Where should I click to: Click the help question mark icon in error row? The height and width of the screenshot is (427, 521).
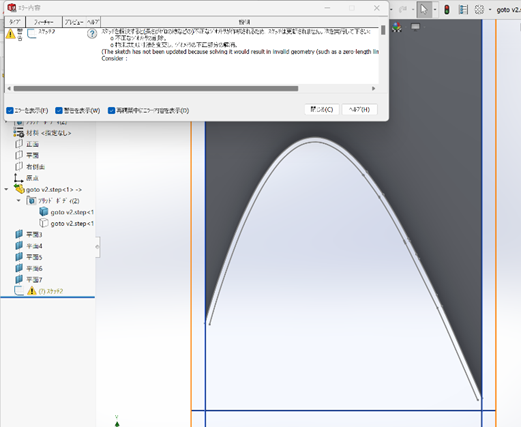click(92, 34)
